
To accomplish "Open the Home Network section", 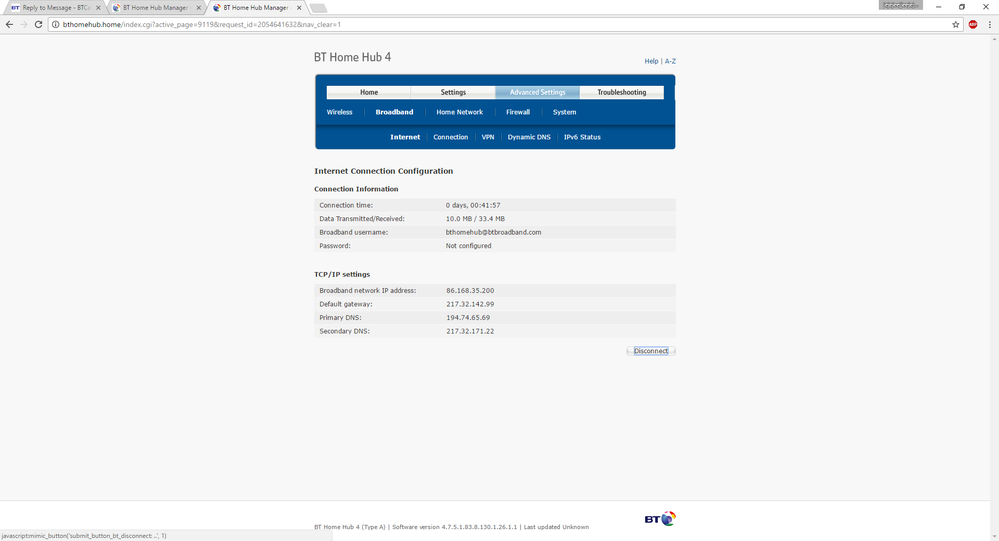I will tap(459, 112).
